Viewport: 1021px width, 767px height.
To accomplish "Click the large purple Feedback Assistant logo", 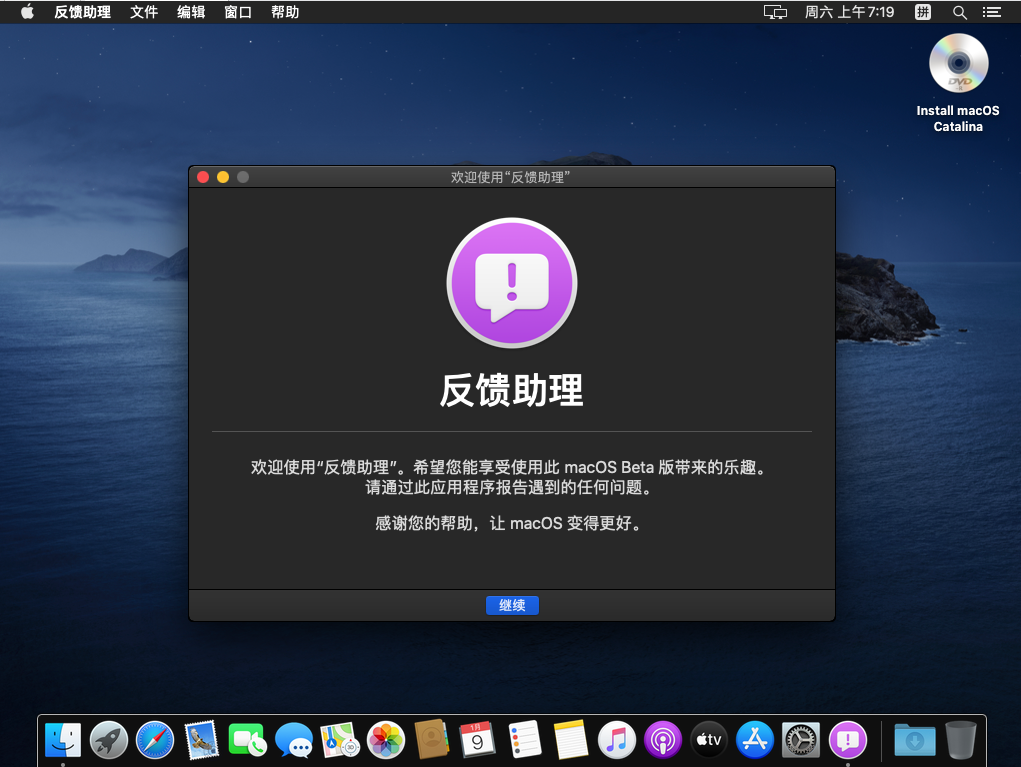I will [512, 283].
